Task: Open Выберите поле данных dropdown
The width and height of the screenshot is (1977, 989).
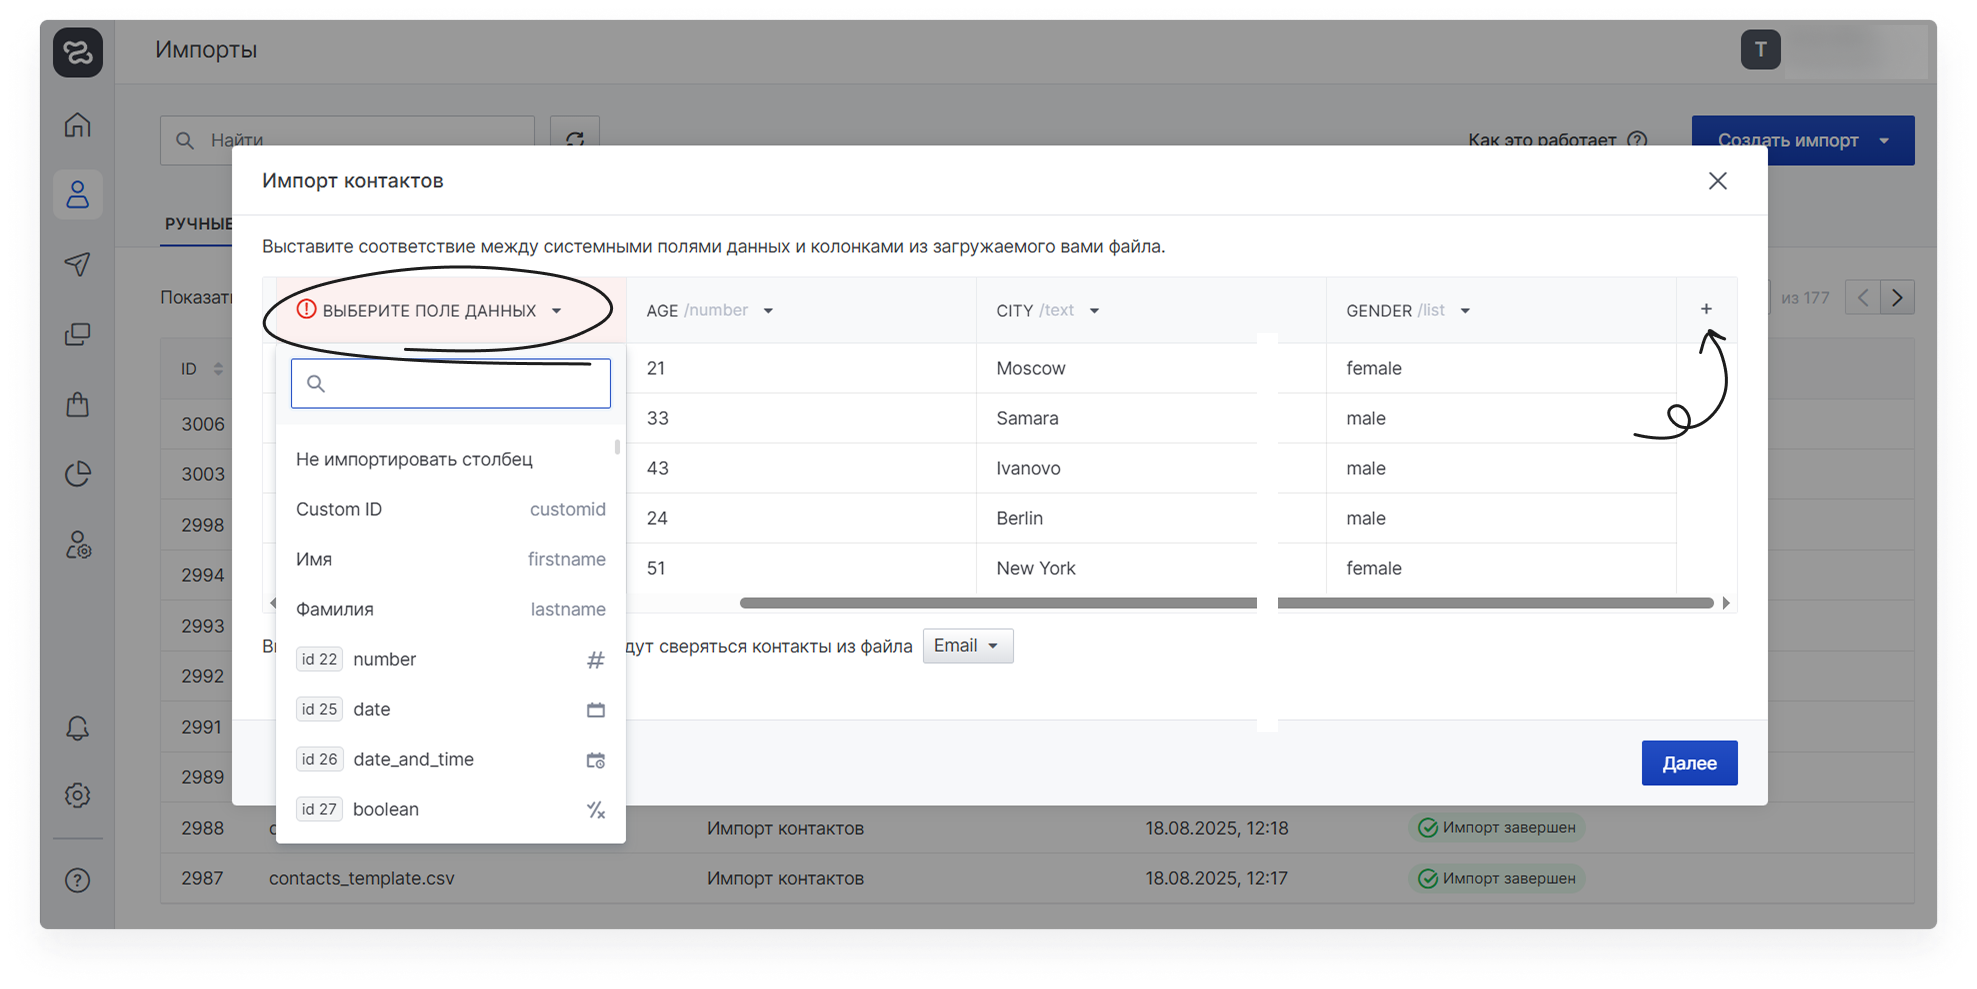Action: [429, 310]
